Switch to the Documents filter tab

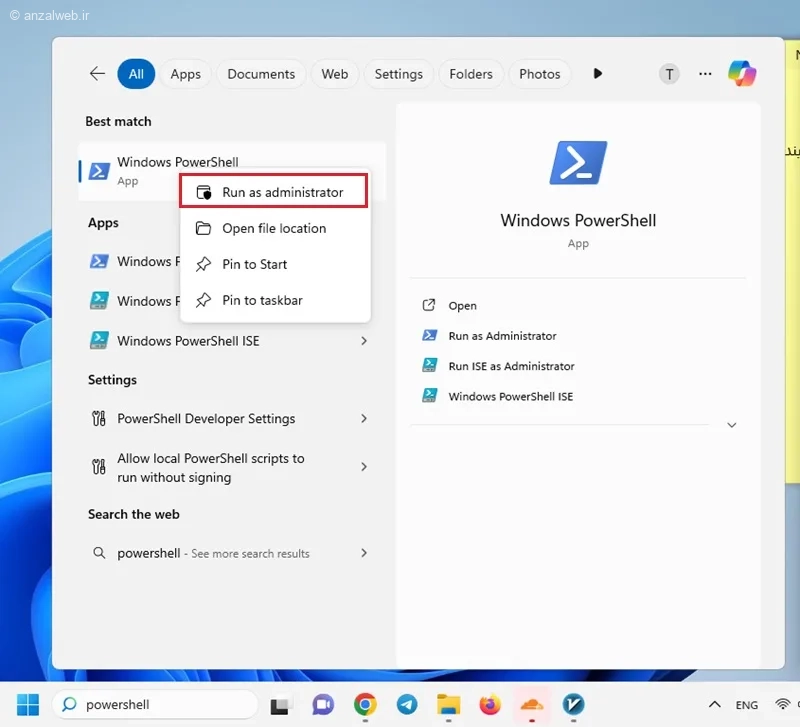(261, 74)
